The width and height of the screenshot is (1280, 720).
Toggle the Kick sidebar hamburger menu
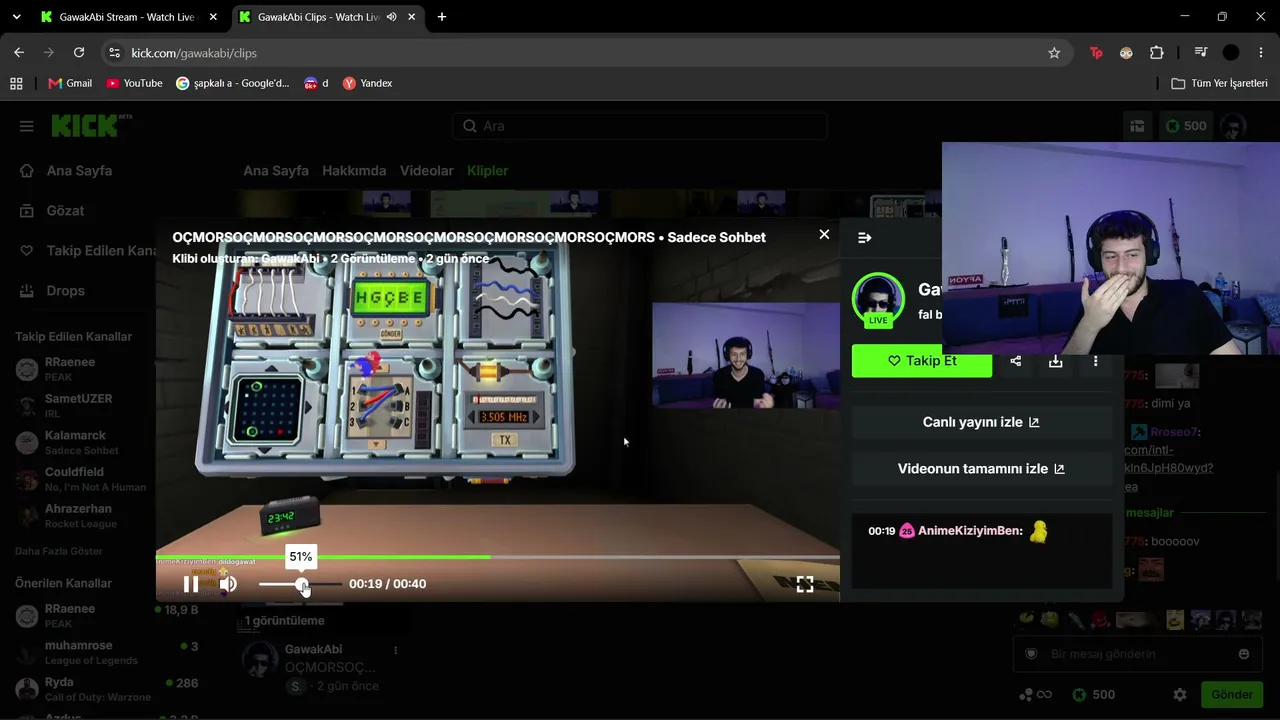pyautogui.click(x=27, y=126)
